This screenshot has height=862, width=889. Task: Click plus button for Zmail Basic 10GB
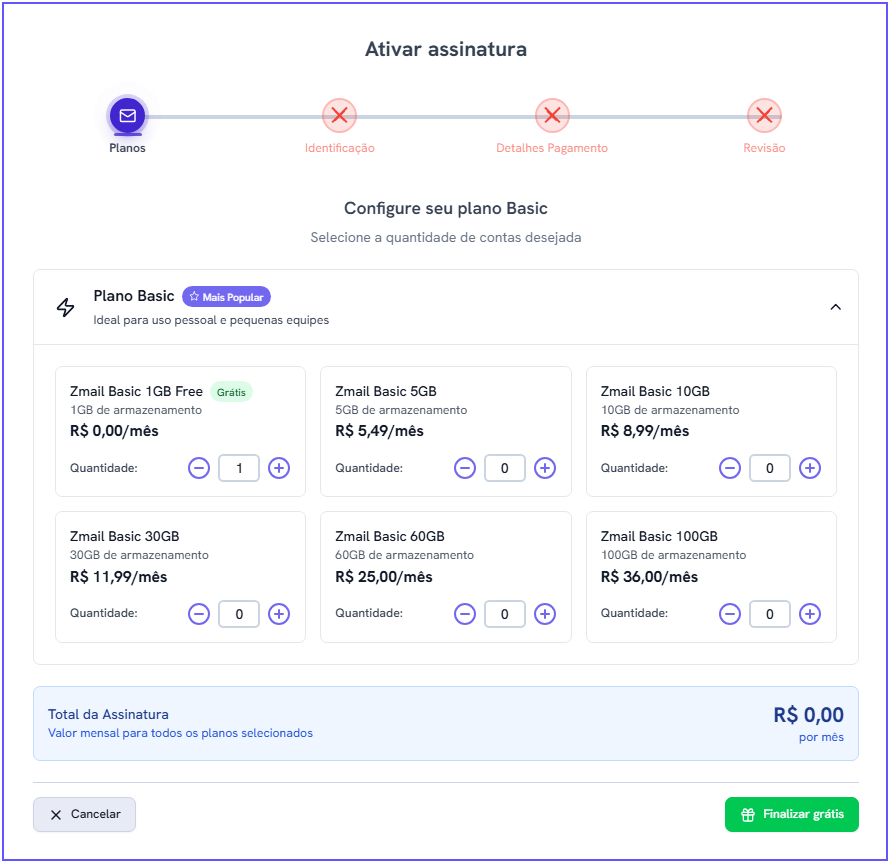(810, 468)
